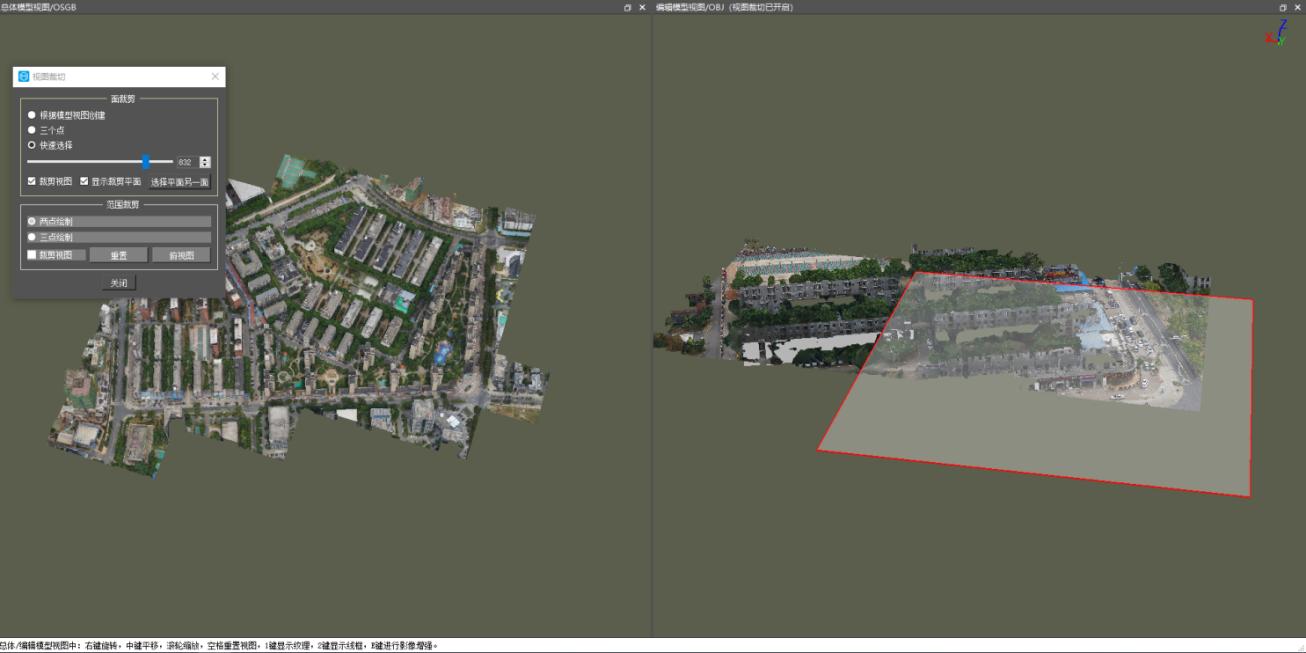
Task: Close the 编辑模型视图/OBJ panel
Action: (1297, 7)
